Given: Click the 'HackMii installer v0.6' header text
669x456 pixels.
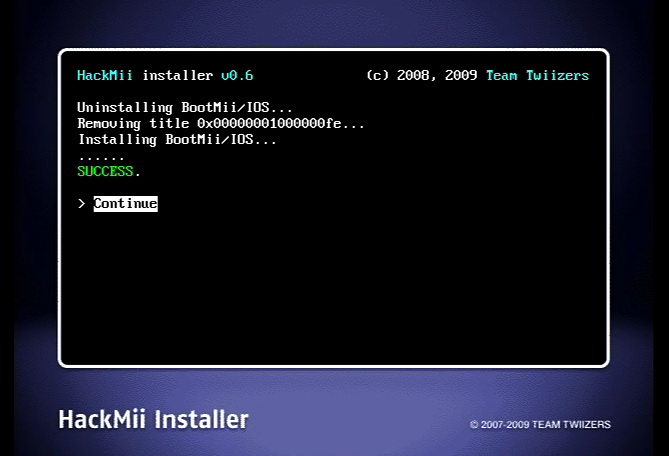Looking at the screenshot, I should 165,76.
